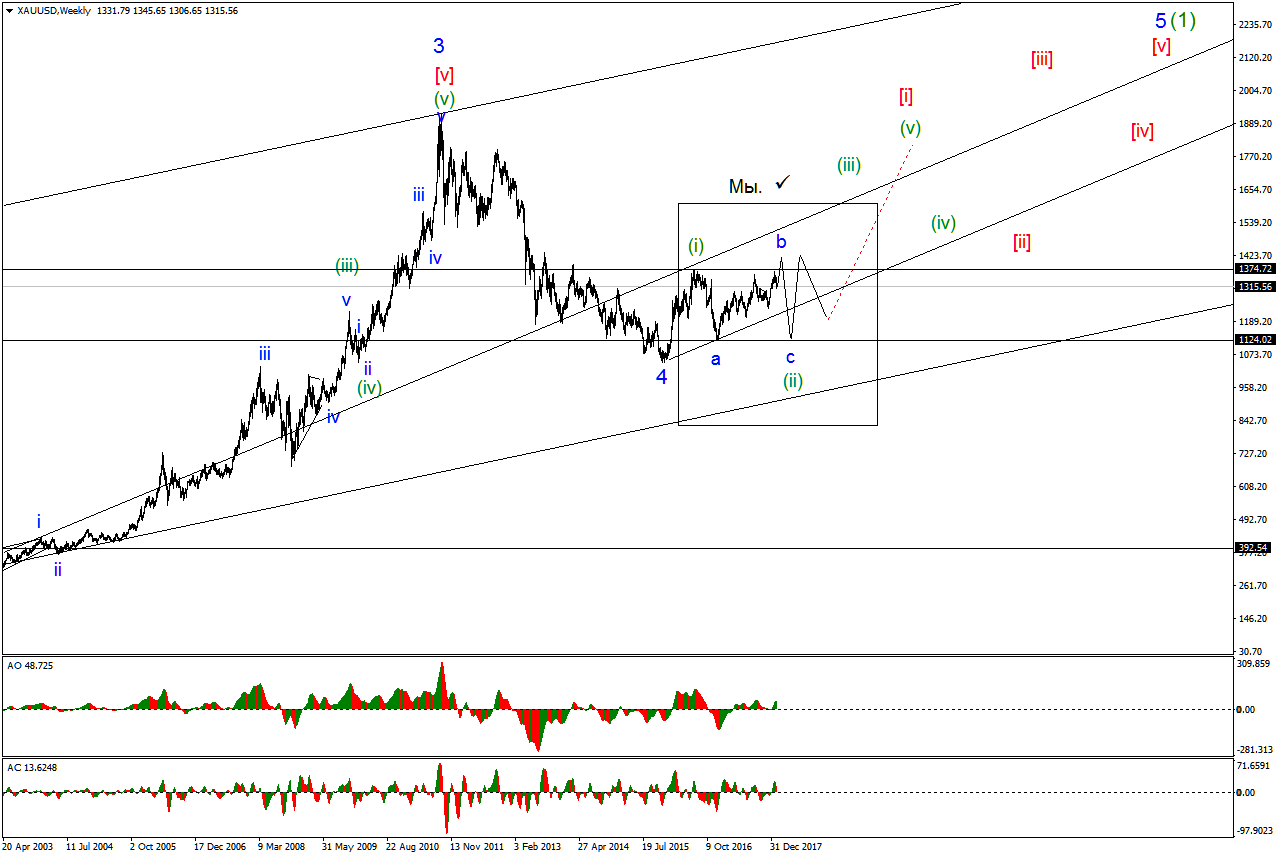Click the Мы. text label
1276x858 pixels.
tap(746, 186)
